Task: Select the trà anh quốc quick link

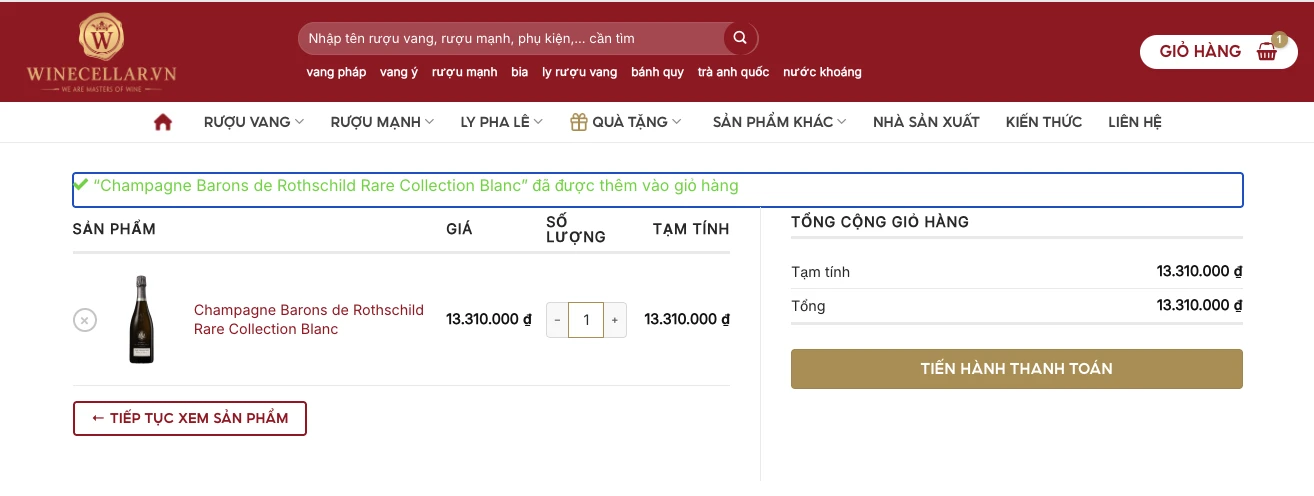Action: (x=734, y=72)
